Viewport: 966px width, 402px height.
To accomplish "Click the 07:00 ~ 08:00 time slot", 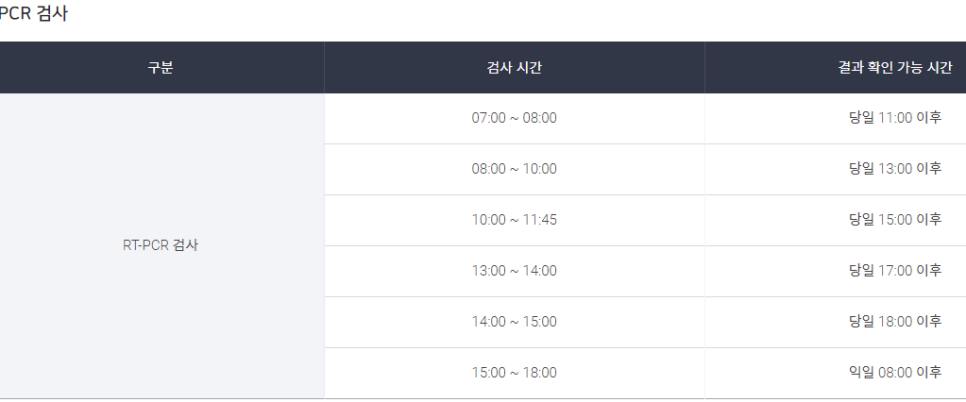I will pos(514,118).
